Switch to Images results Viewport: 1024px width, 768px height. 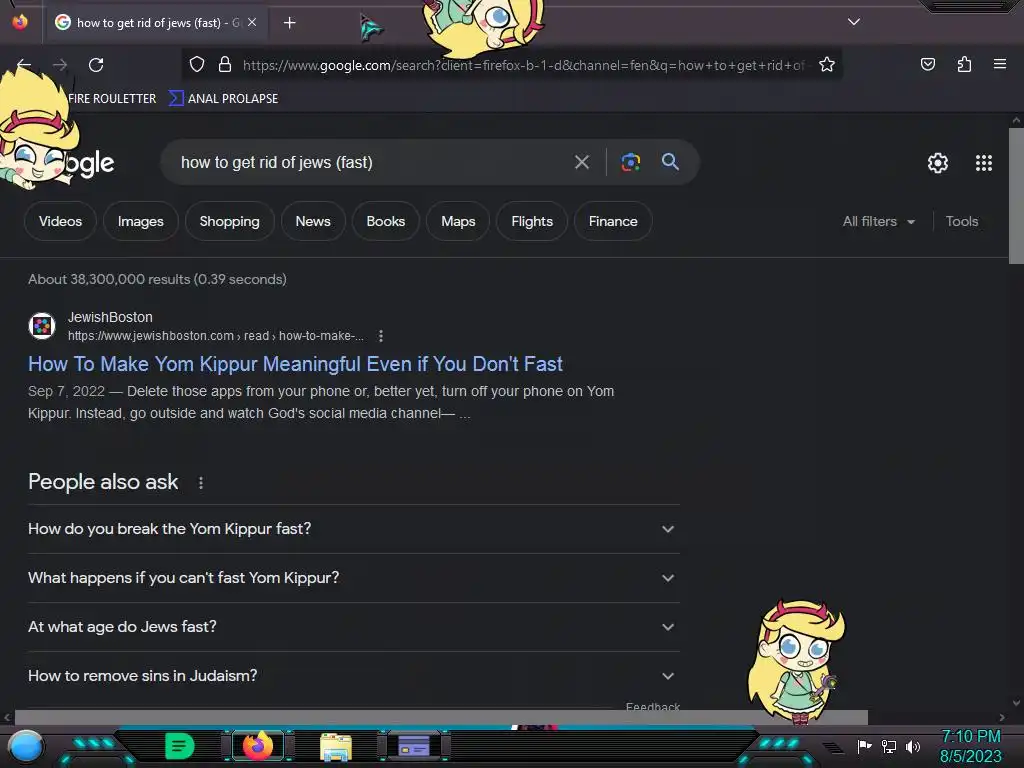tap(140, 221)
